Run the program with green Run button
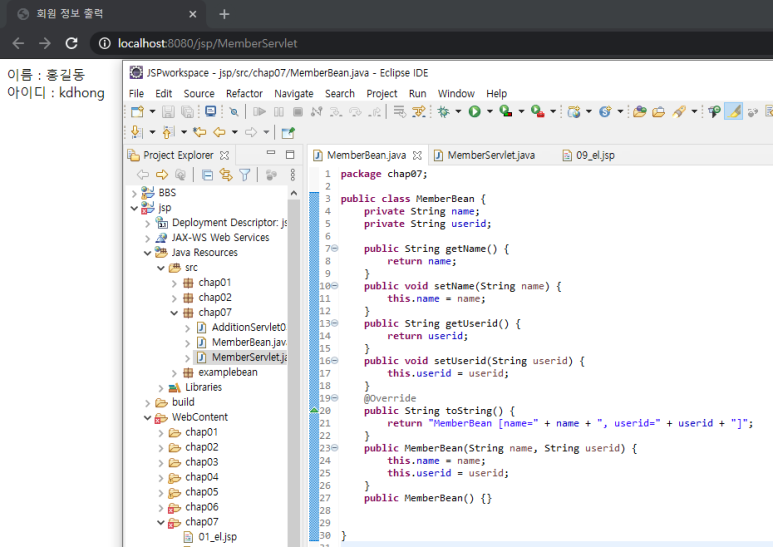The width and height of the screenshot is (773, 547). pos(474,112)
